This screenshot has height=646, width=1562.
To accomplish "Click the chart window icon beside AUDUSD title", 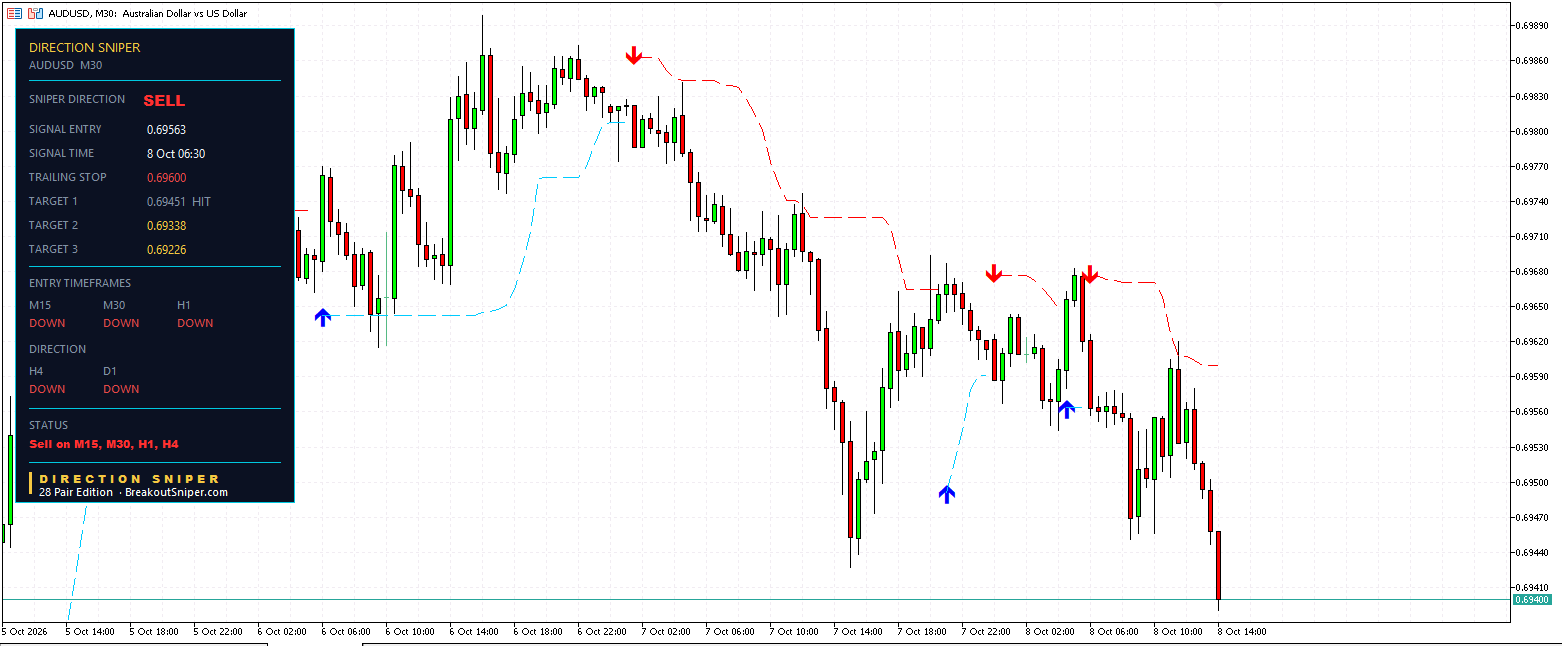I will pyautogui.click(x=14, y=13).
